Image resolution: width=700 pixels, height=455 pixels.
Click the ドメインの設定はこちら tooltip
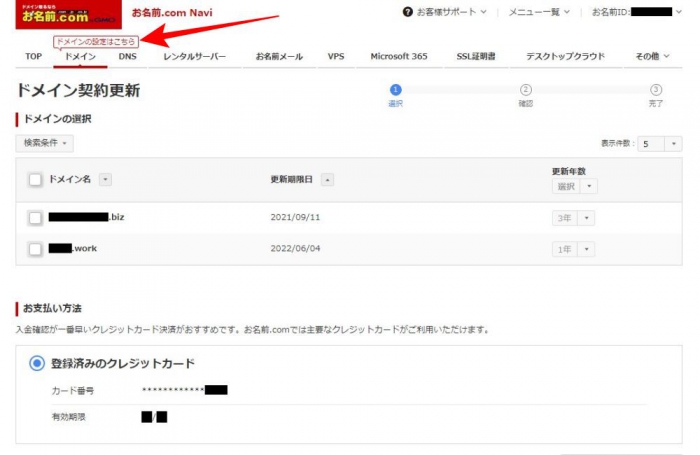pyautogui.click(x=96, y=42)
